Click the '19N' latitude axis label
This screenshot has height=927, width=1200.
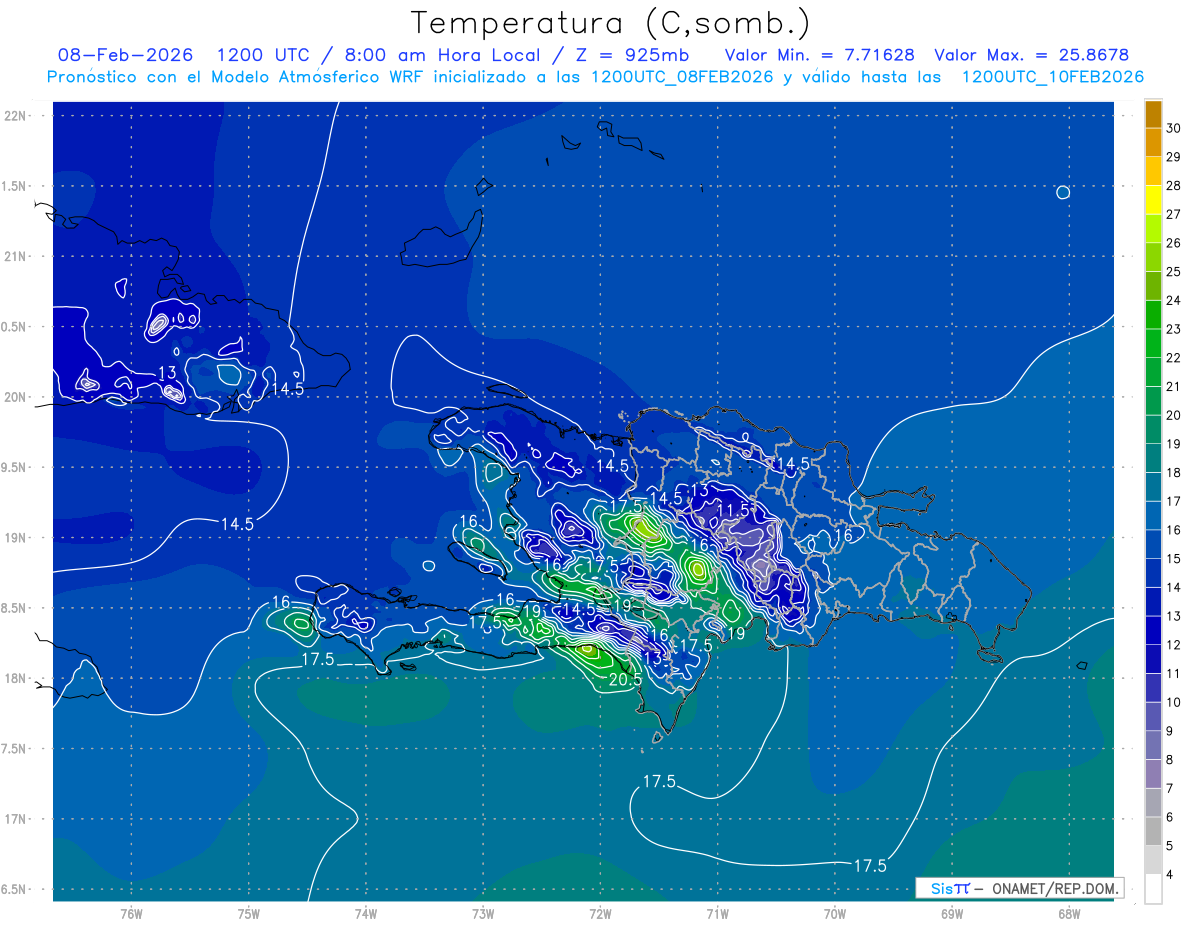pos(17,537)
